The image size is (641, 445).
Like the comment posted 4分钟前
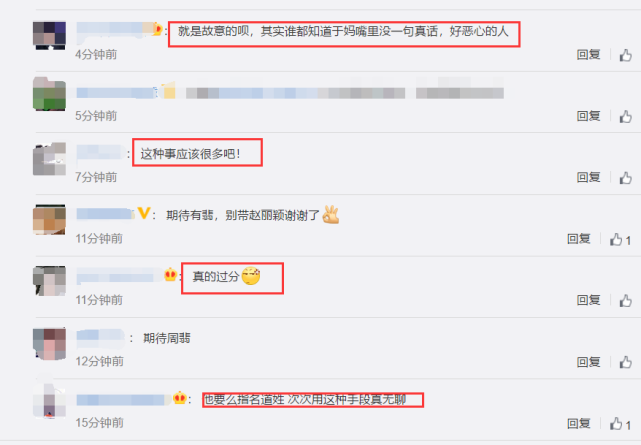click(625, 55)
